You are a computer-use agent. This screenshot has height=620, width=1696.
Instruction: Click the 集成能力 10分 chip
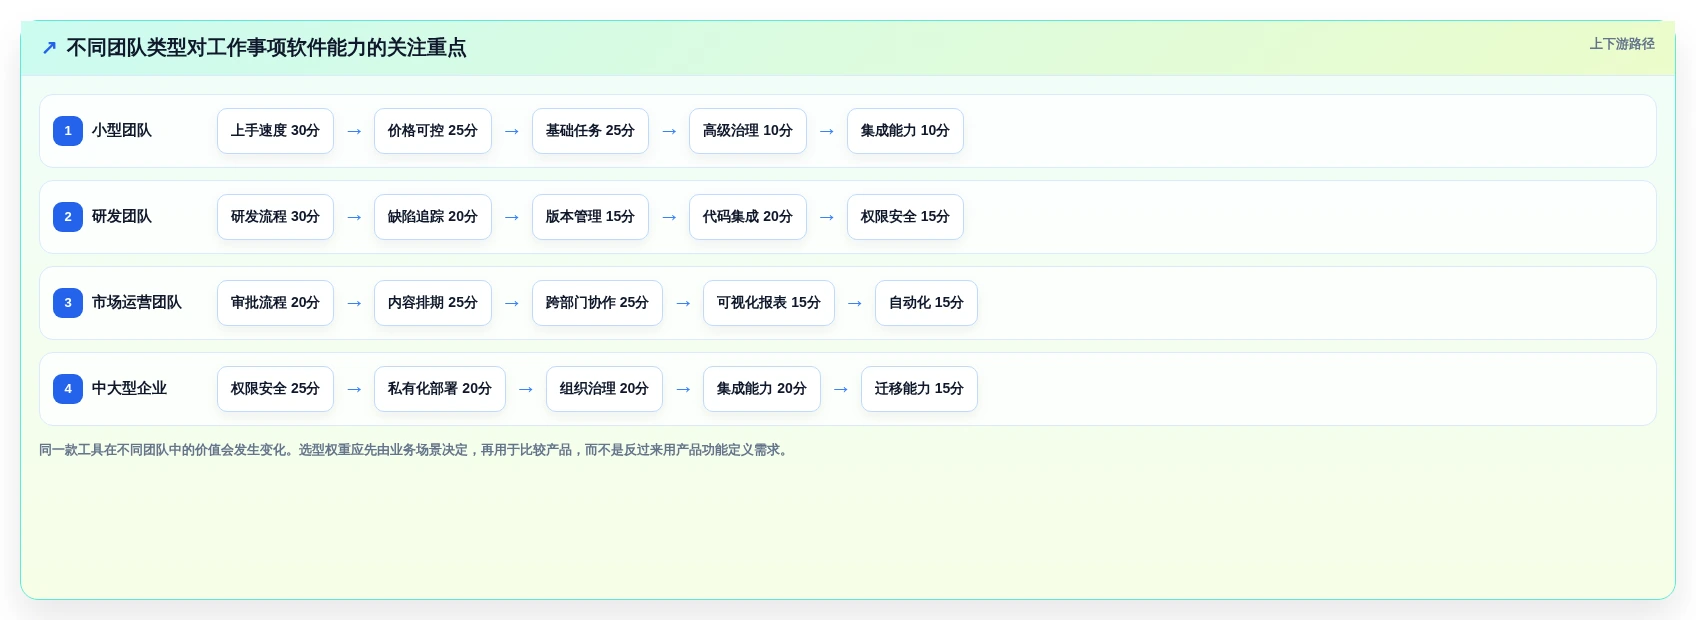[905, 131]
